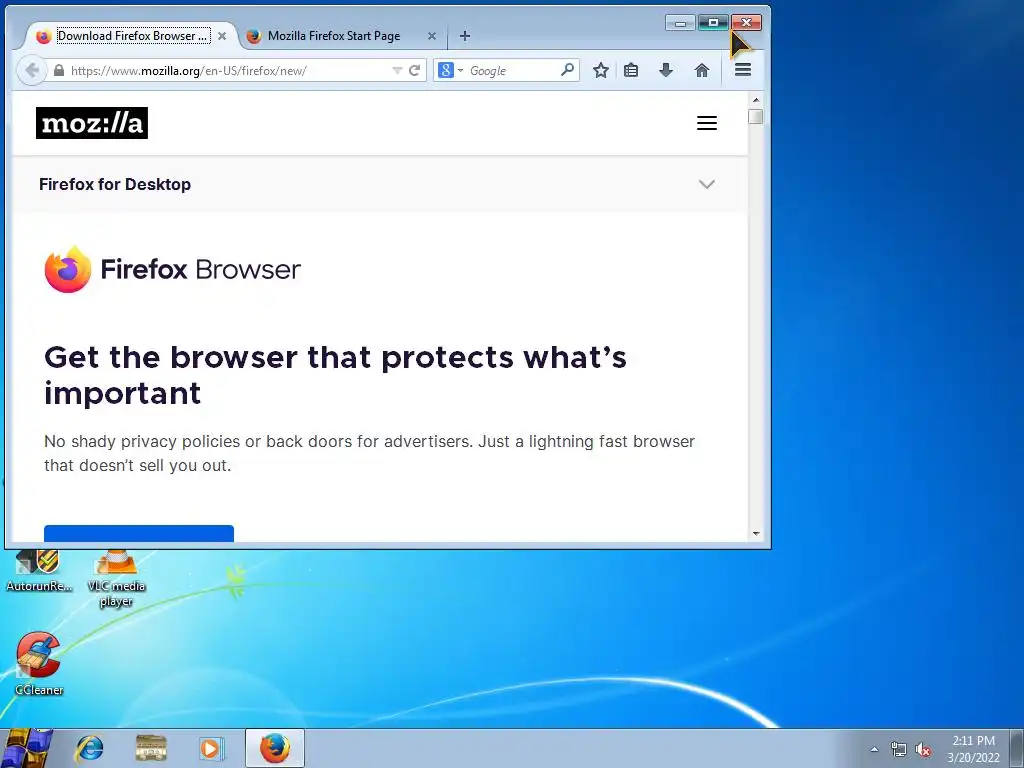The height and width of the screenshot is (768, 1024).
Task: Click the padlock site identity icon
Action: click(59, 71)
